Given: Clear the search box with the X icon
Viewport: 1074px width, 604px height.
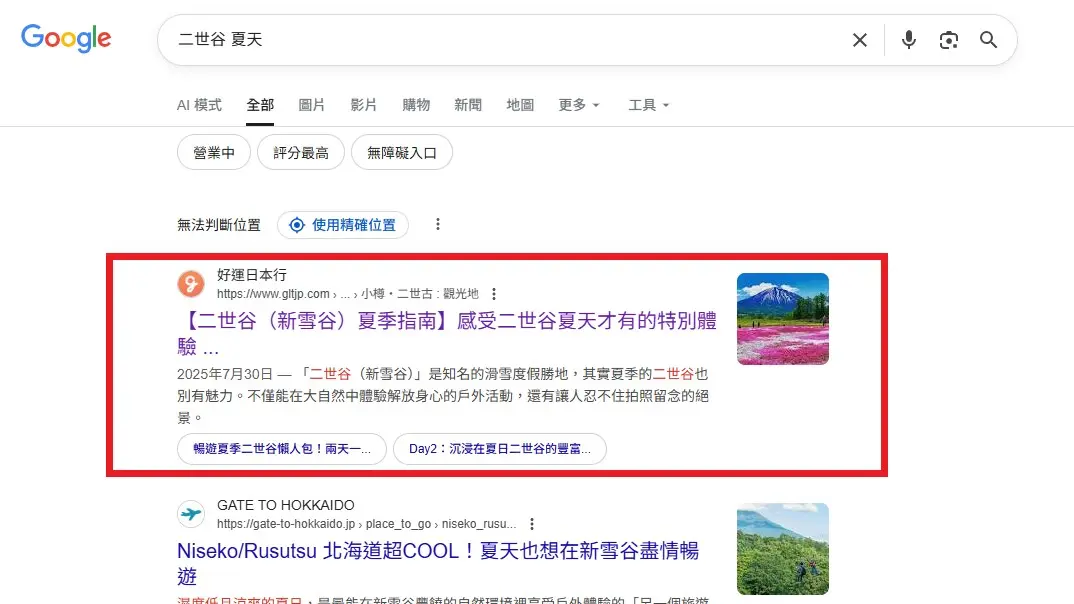Looking at the screenshot, I should [x=860, y=40].
